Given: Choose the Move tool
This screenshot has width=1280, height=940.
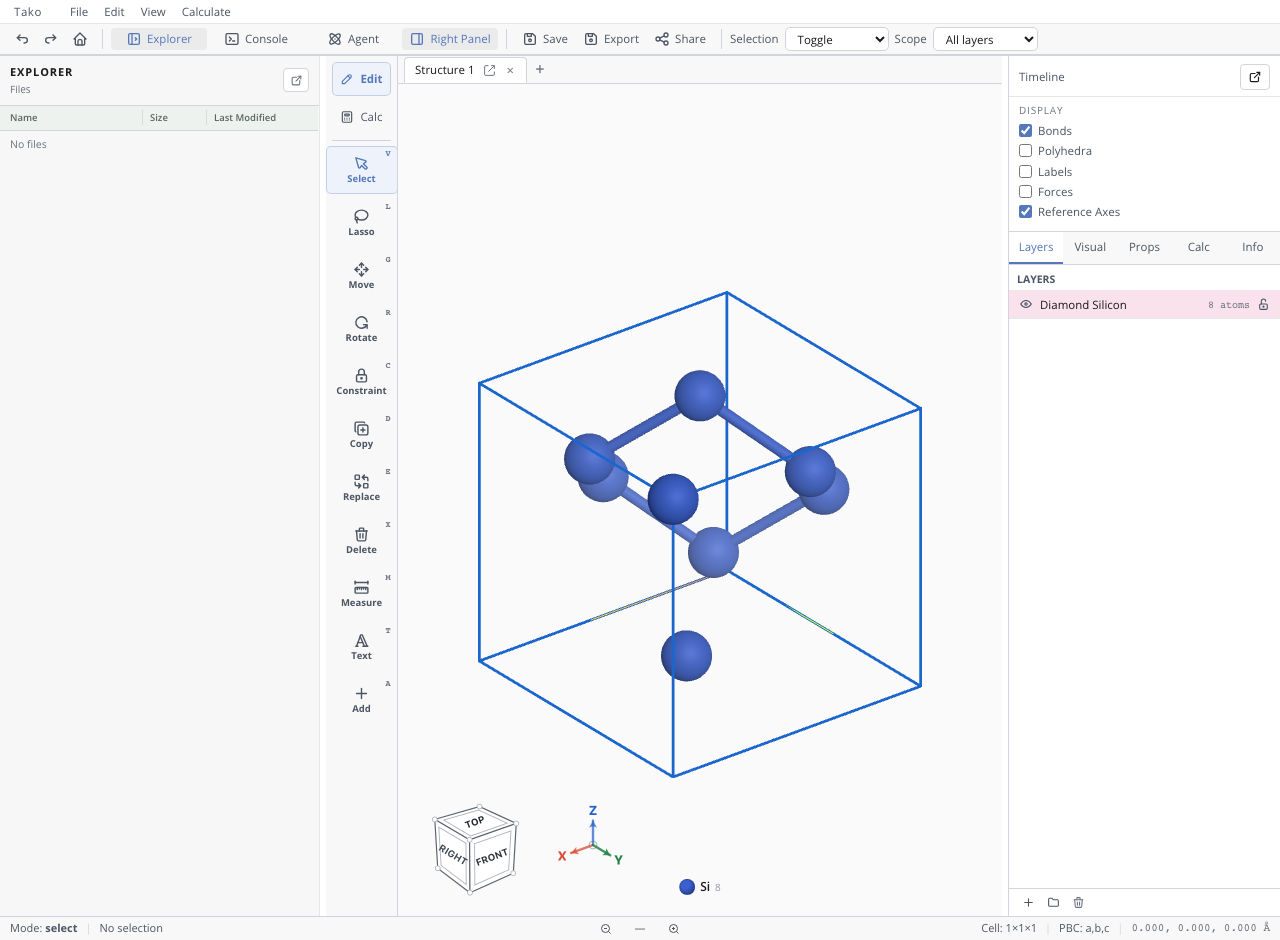Looking at the screenshot, I should (361, 276).
